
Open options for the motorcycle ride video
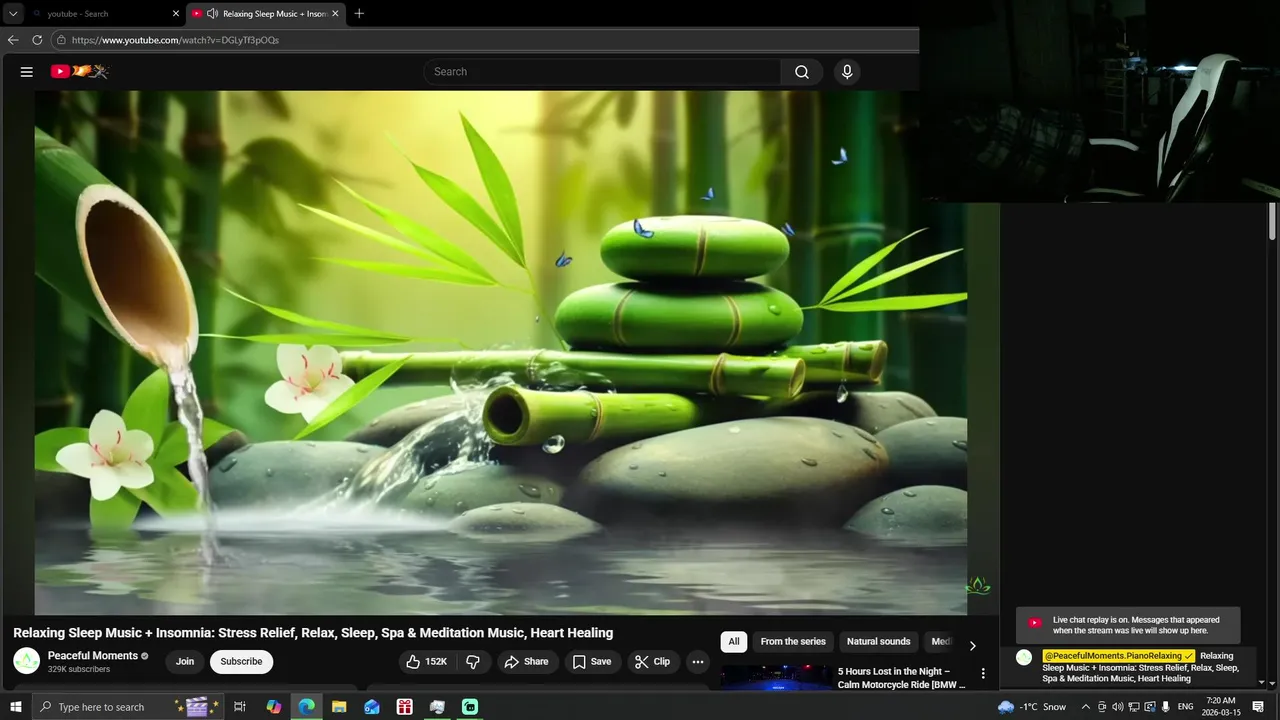[983, 674]
